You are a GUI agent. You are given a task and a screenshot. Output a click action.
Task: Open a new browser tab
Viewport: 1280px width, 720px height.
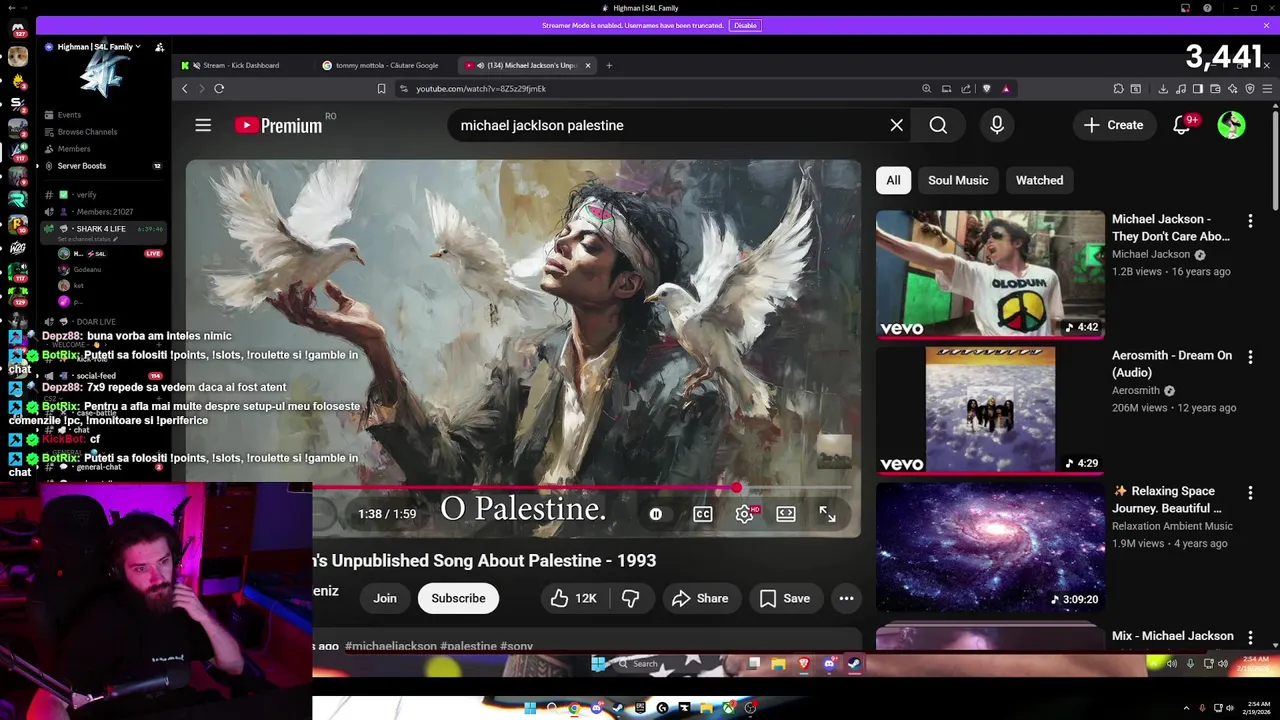(609, 65)
